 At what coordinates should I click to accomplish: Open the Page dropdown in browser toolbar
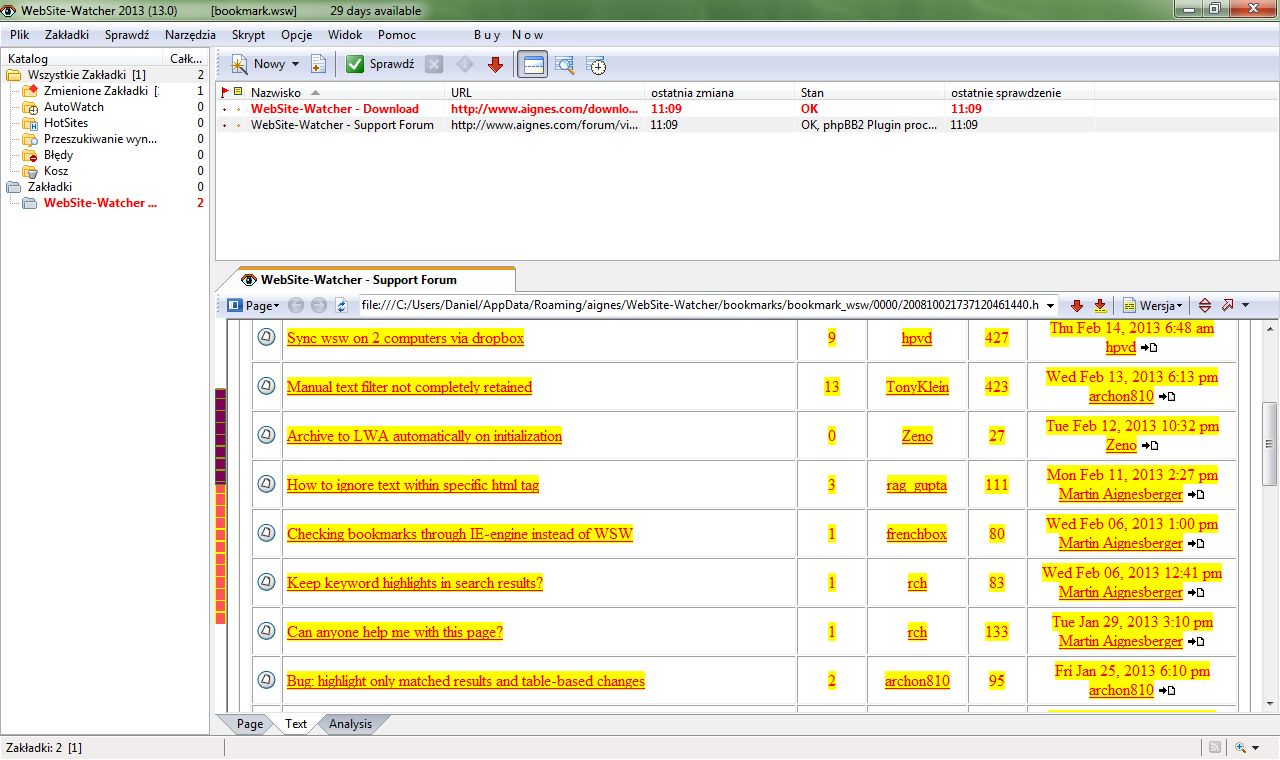(x=254, y=305)
